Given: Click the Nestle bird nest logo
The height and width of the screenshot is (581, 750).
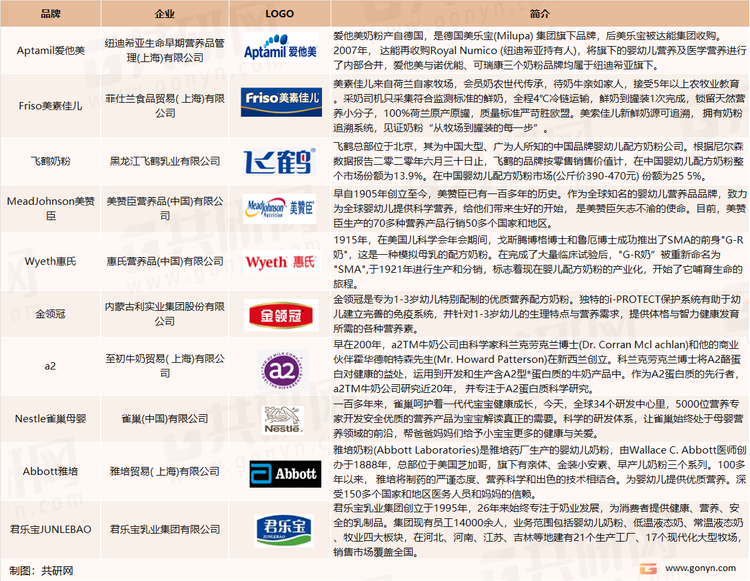Looking at the screenshot, I should click(283, 419).
